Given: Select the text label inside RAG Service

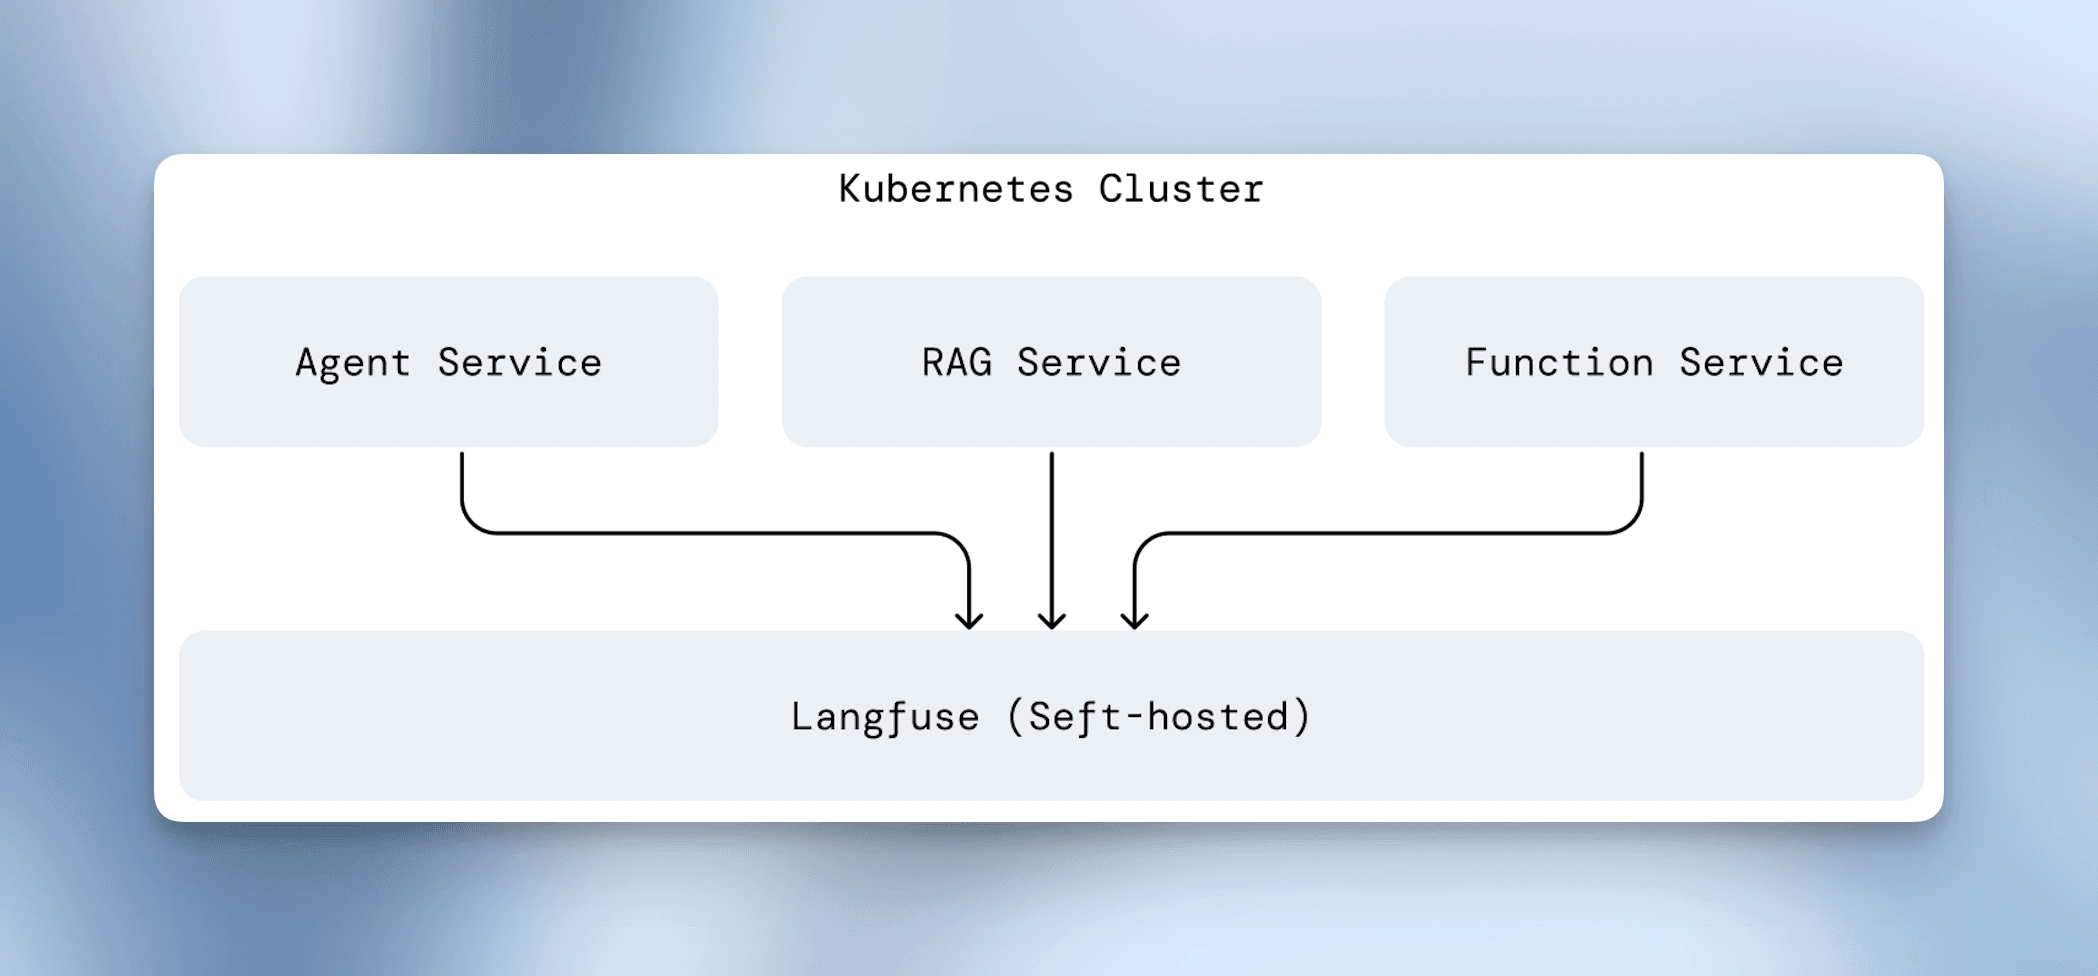Looking at the screenshot, I should coord(1050,362).
